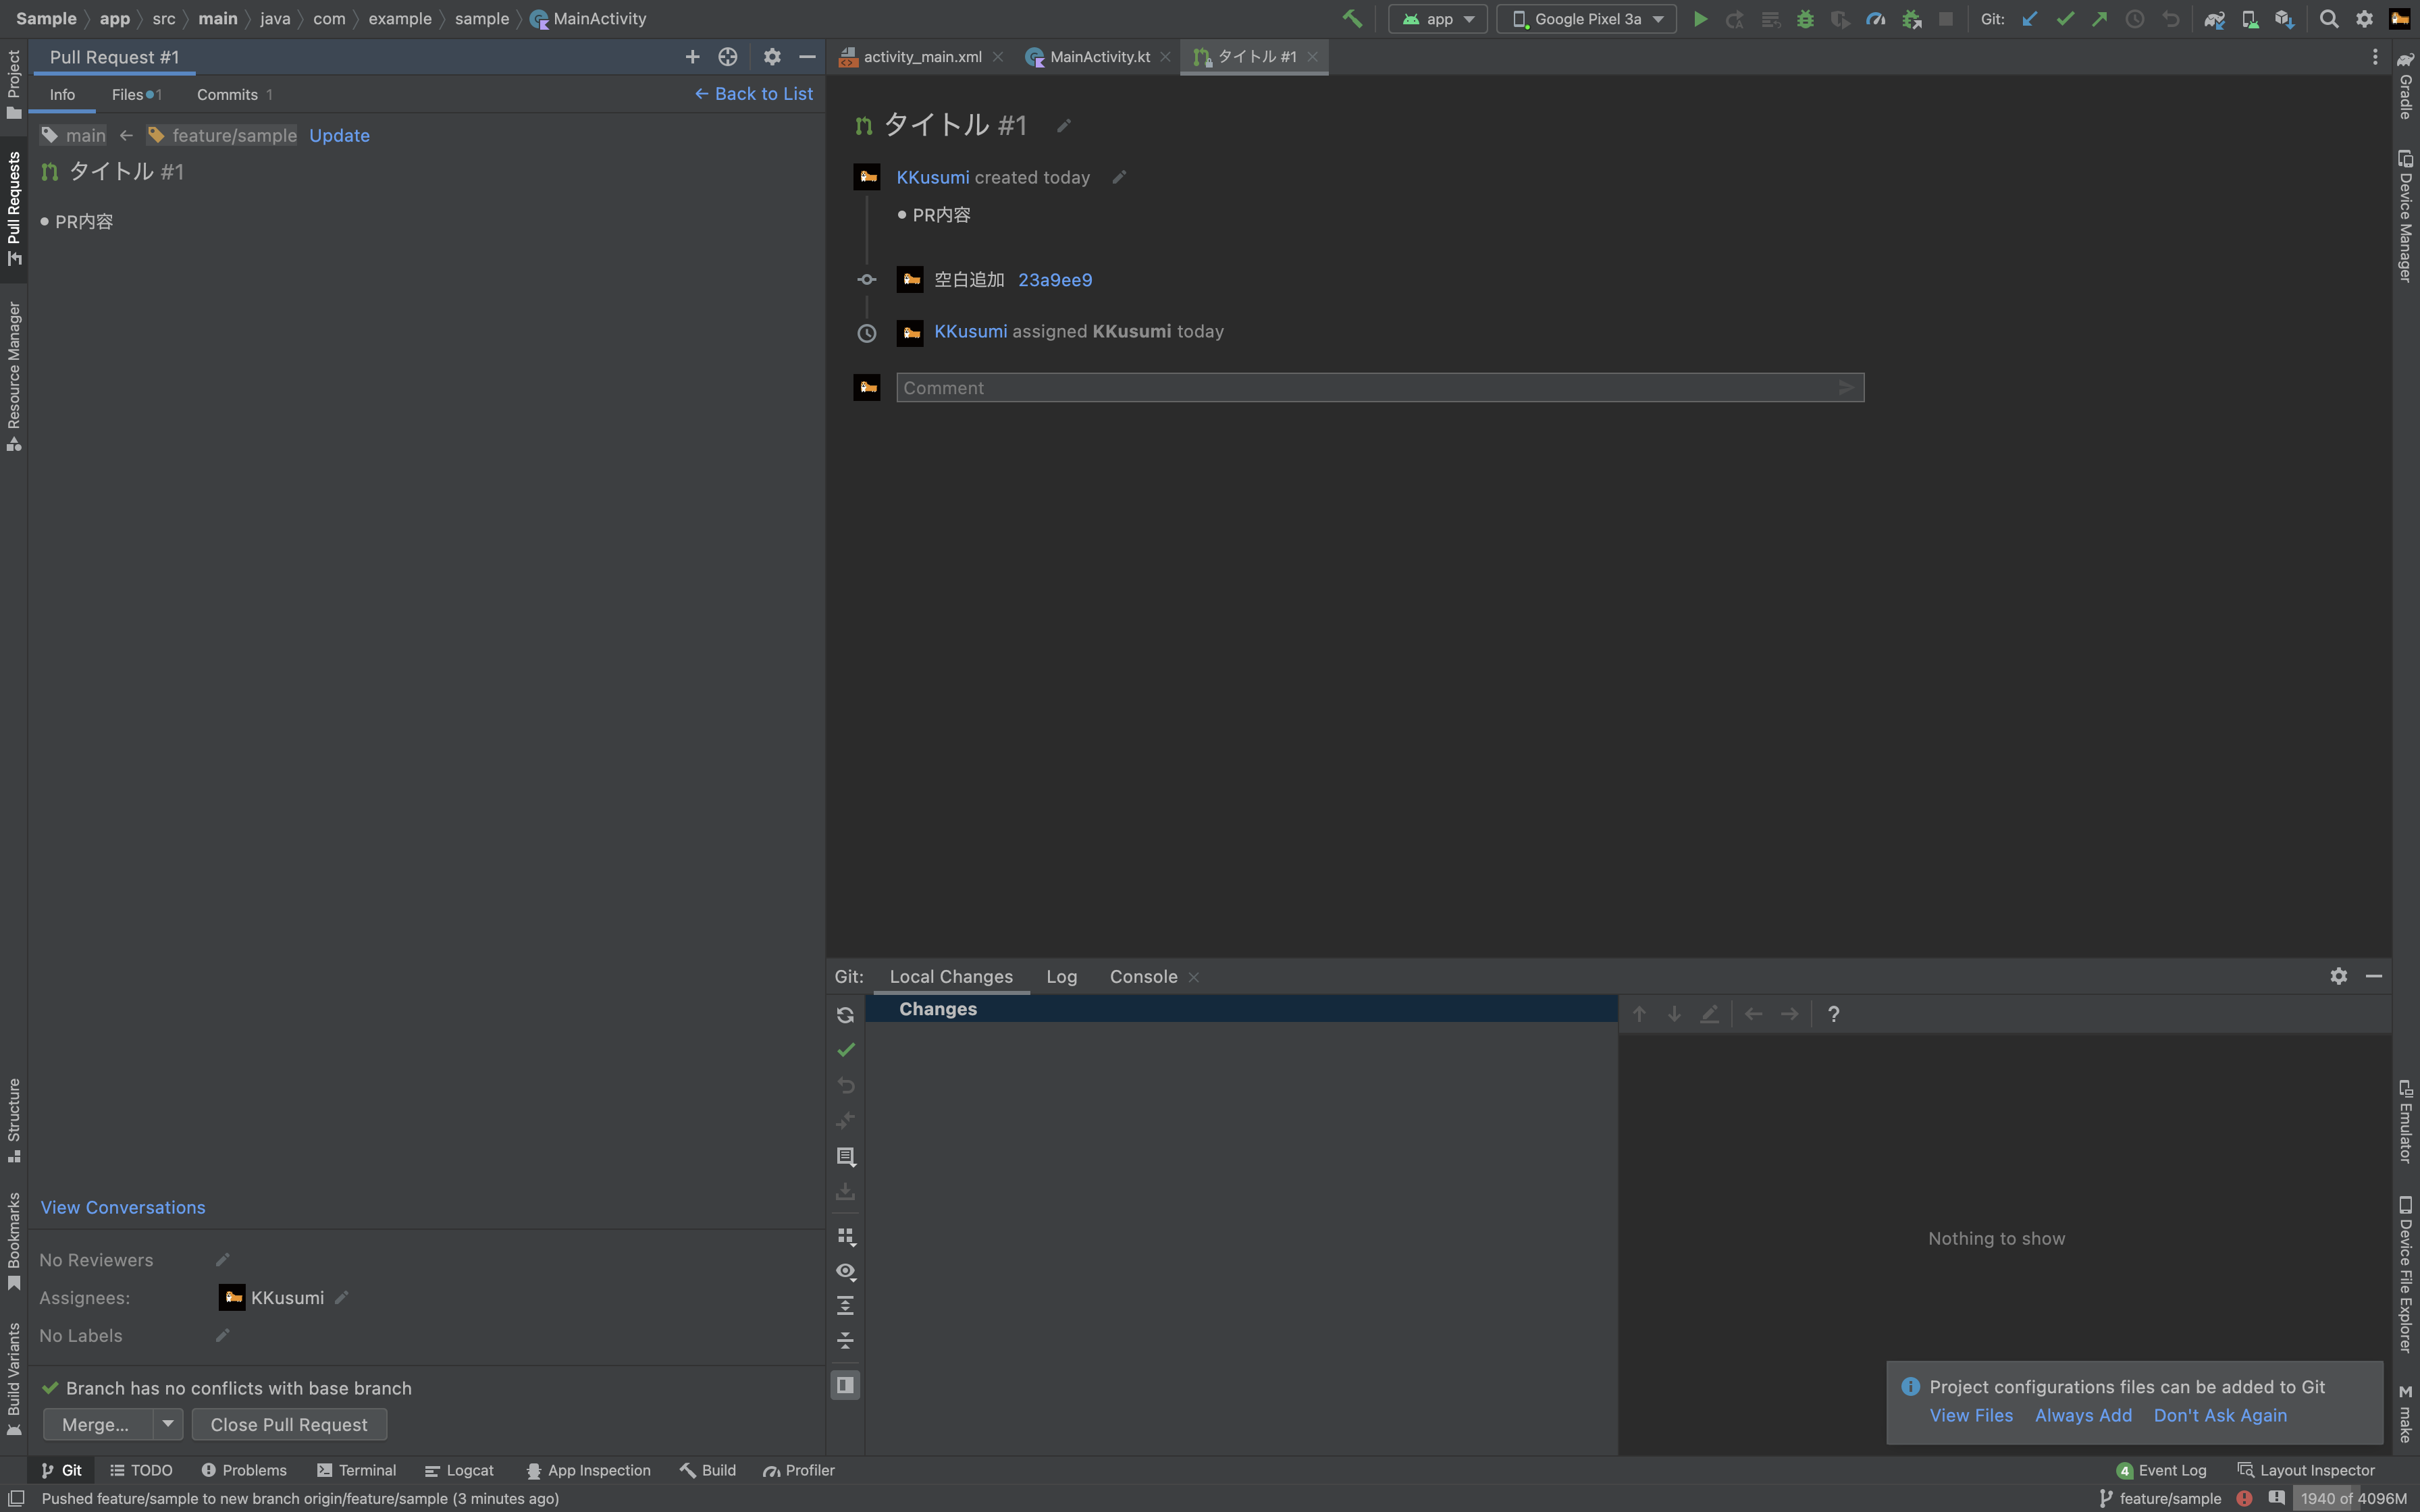This screenshot has height=1512, width=2420.
Task: Open the app run configuration dropdown
Action: [1438, 19]
